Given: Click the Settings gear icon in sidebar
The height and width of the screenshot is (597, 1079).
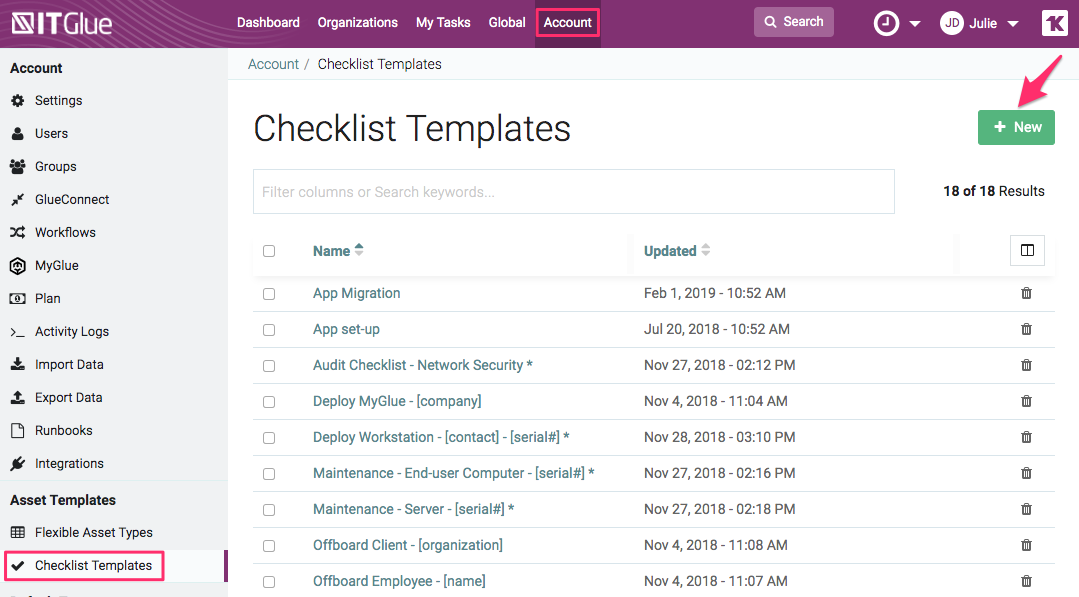Looking at the screenshot, I should [18, 100].
